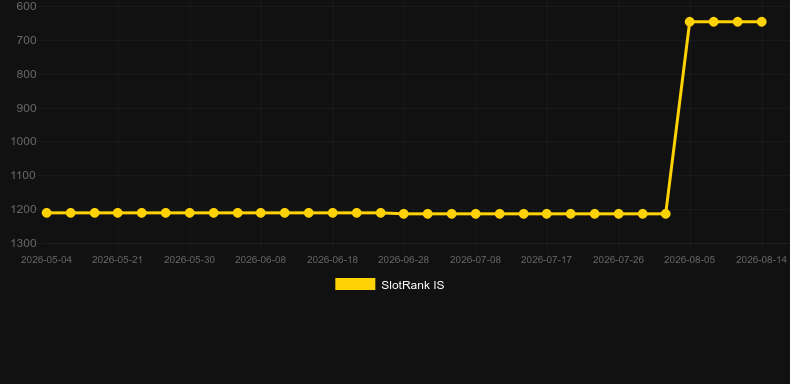Click the 2026-05-30 x-axis date label
The width and height of the screenshot is (790, 384).
[189, 260]
